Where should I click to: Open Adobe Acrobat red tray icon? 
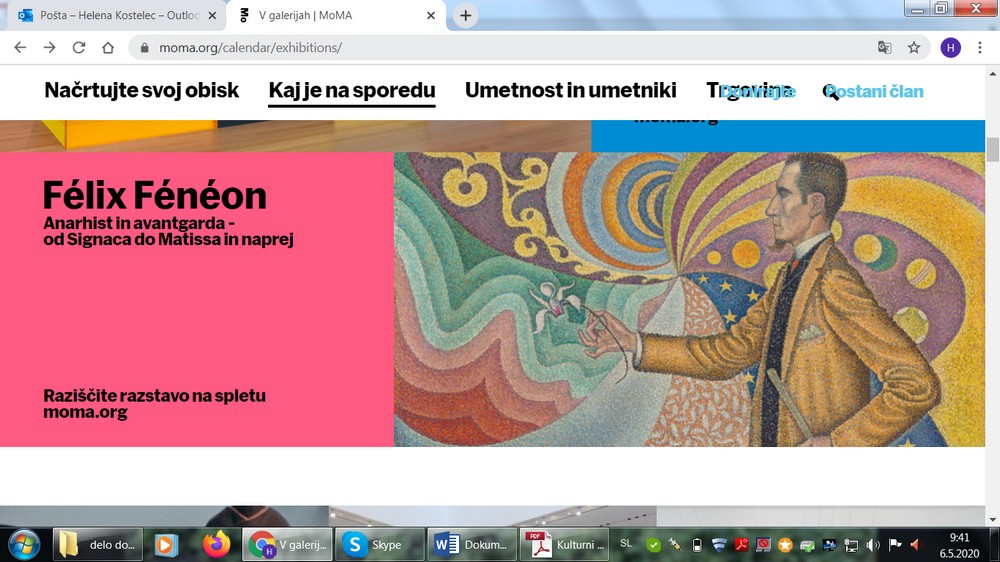click(741, 545)
